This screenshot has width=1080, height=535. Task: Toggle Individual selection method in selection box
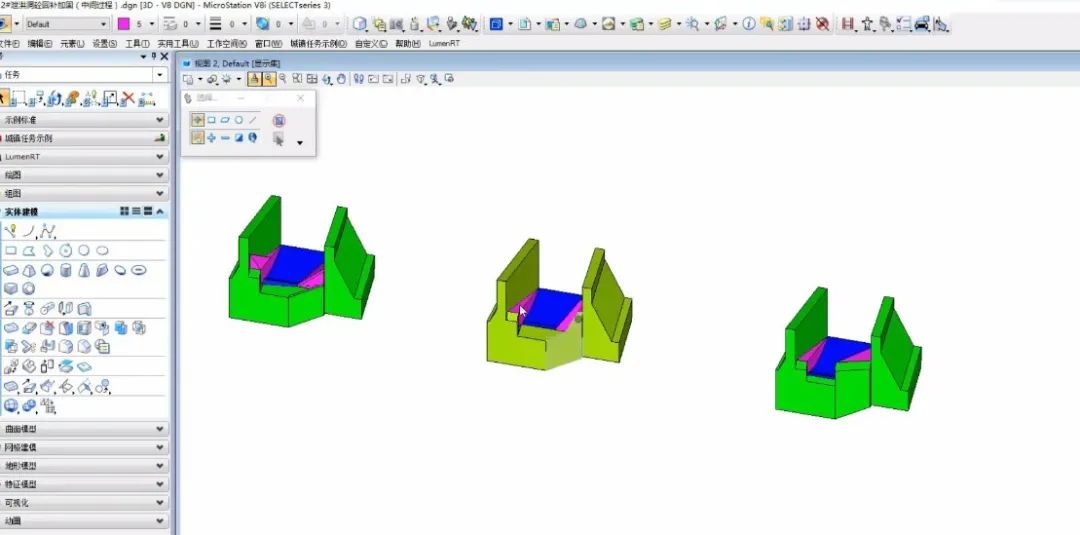tap(197, 120)
